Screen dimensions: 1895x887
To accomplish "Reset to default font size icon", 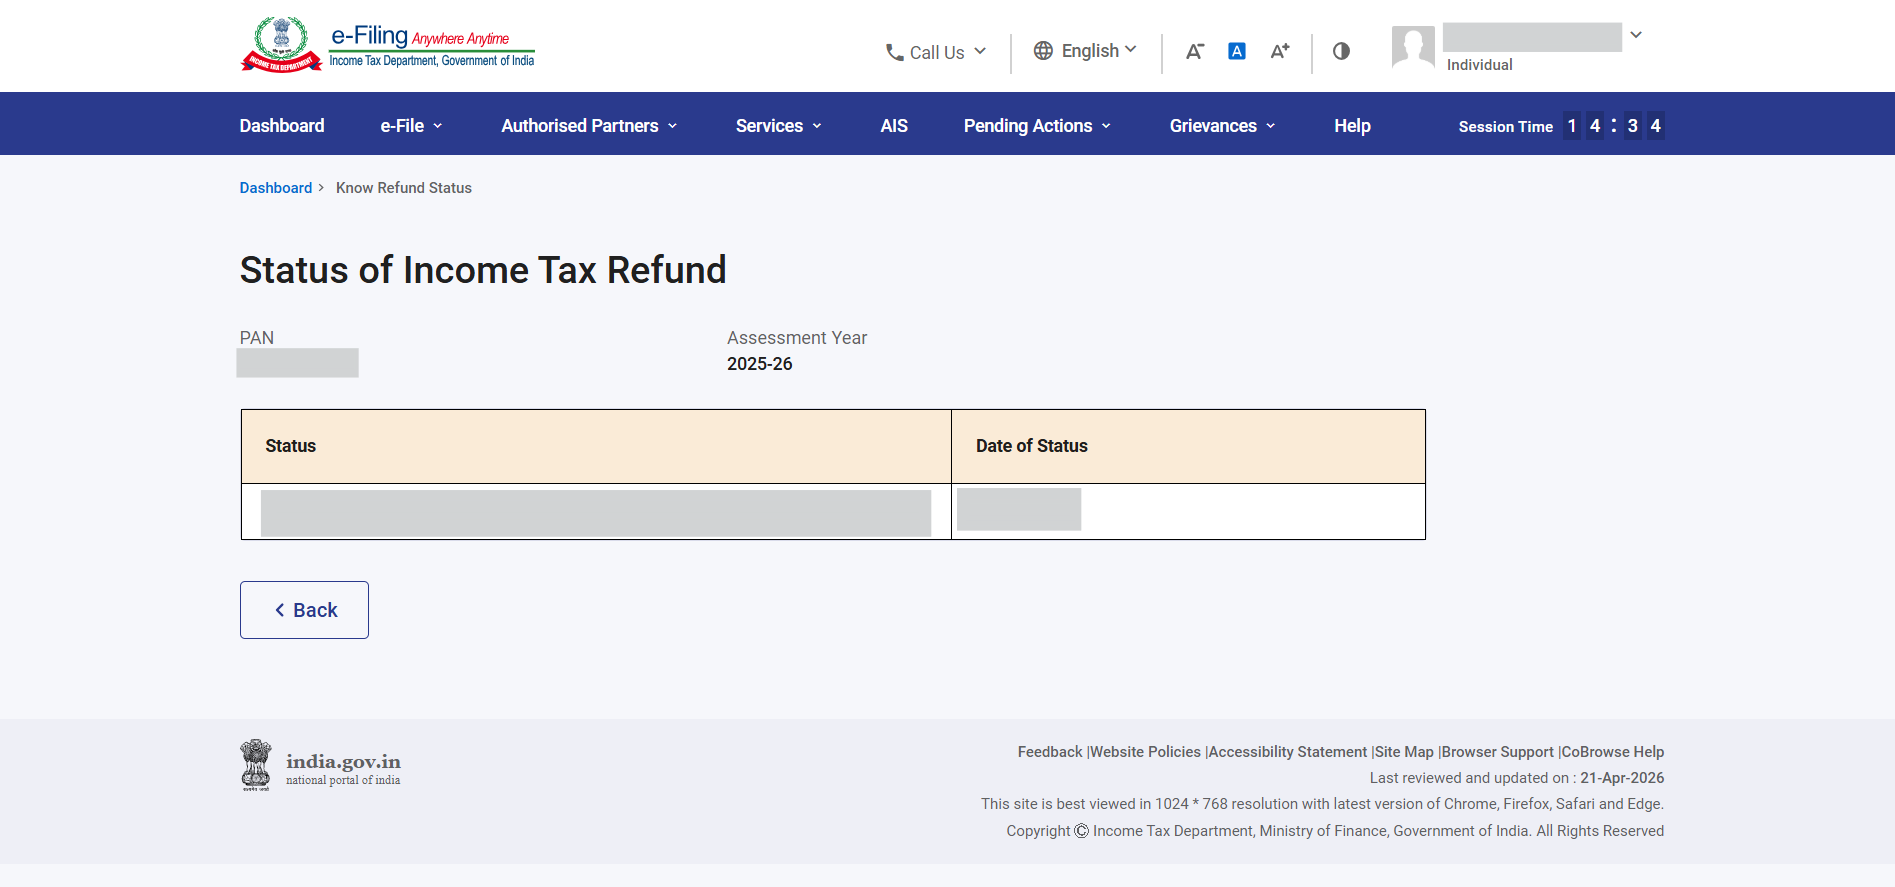I will click(1236, 51).
